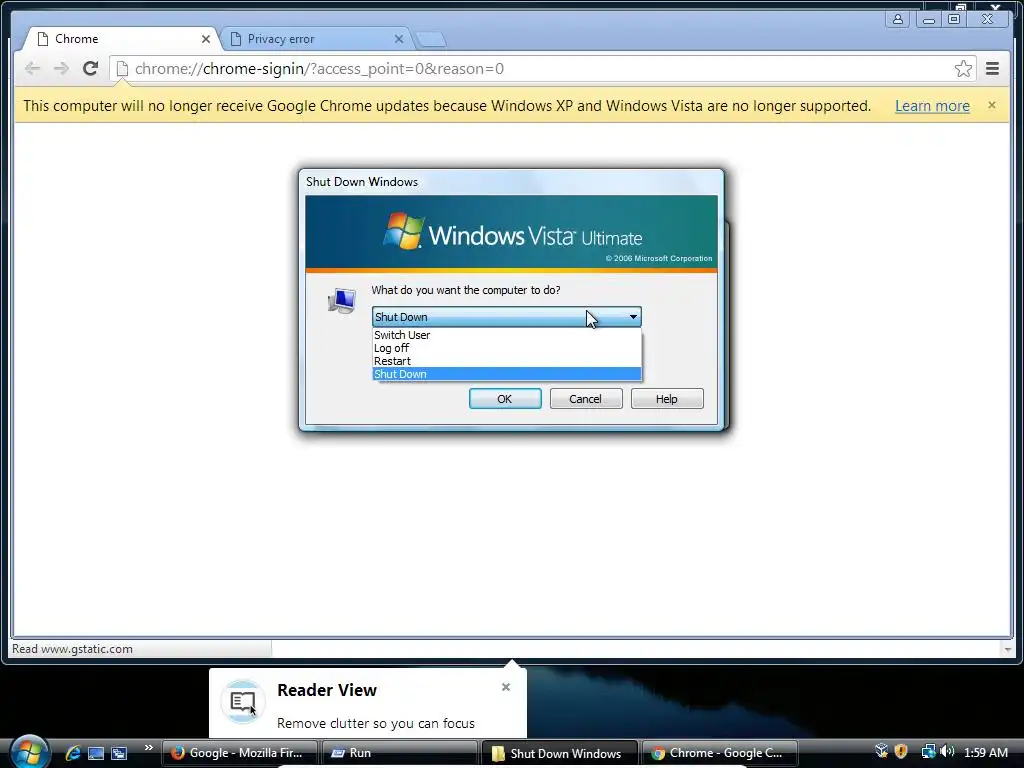This screenshot has width=1024, height=768.
Task: Click the first system tray icon
Action: [882, 751]
